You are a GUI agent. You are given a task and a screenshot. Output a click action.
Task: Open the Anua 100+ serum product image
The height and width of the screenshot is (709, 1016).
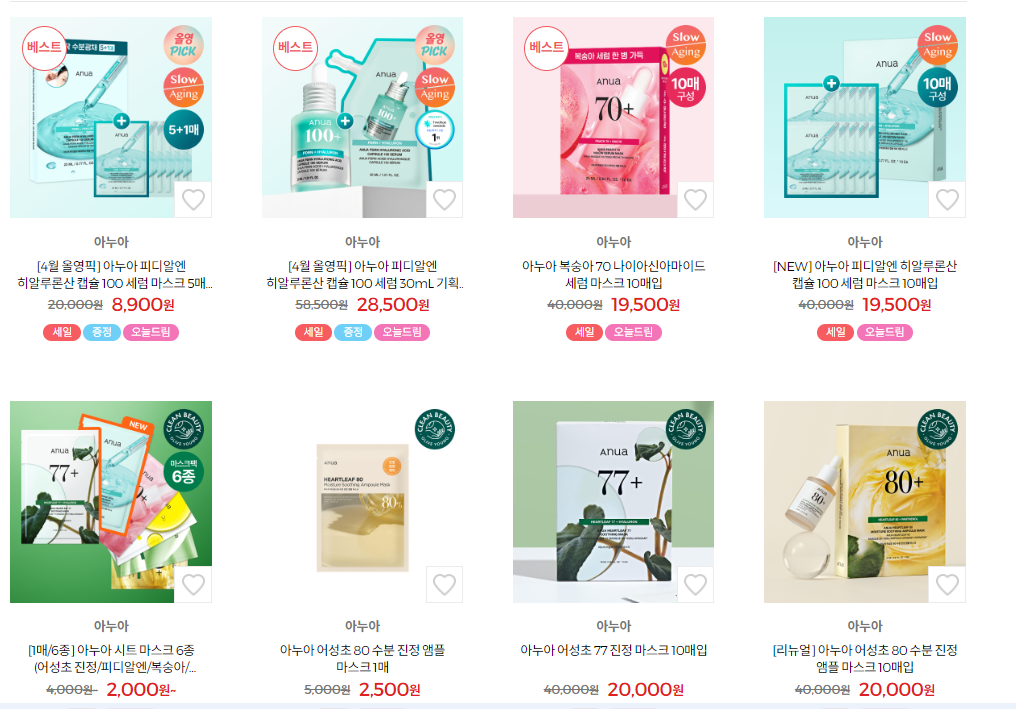[362, 117]
